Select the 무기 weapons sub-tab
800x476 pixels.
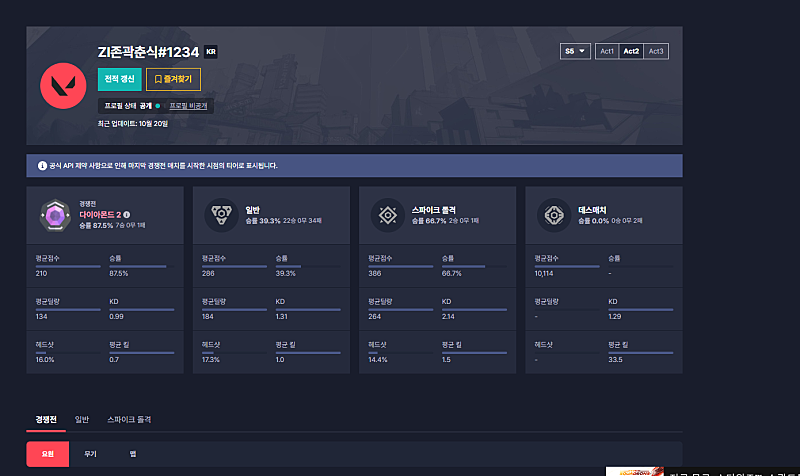[x=90, y=454]
